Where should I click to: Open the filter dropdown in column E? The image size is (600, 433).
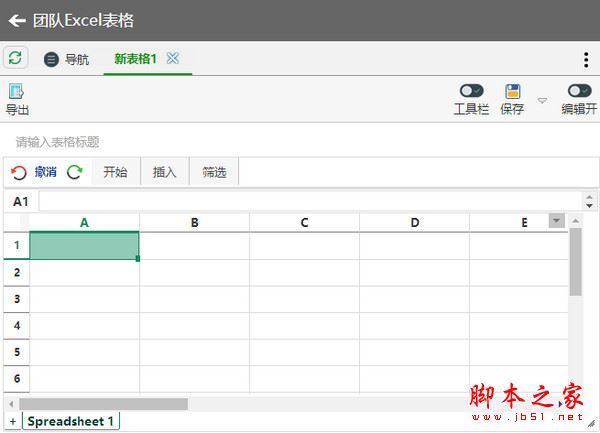click(557, 221)
